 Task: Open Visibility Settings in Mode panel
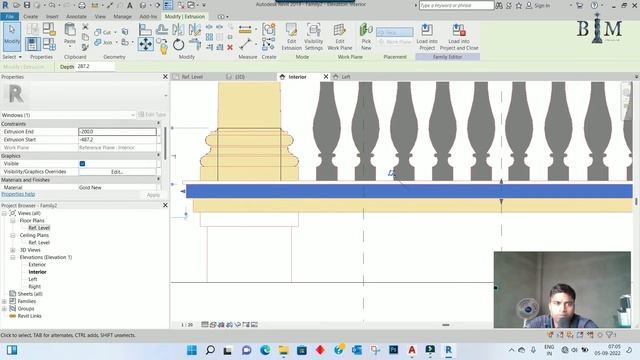[313, 37]
